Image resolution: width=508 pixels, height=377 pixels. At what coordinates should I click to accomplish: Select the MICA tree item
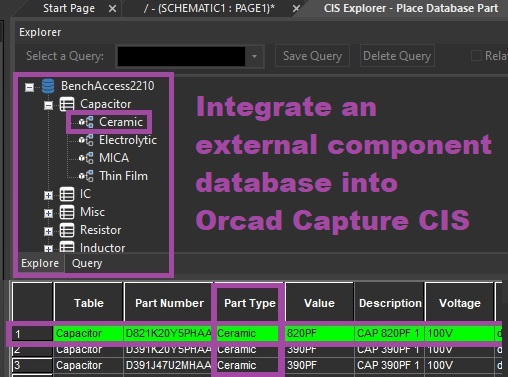click(114, 158)
